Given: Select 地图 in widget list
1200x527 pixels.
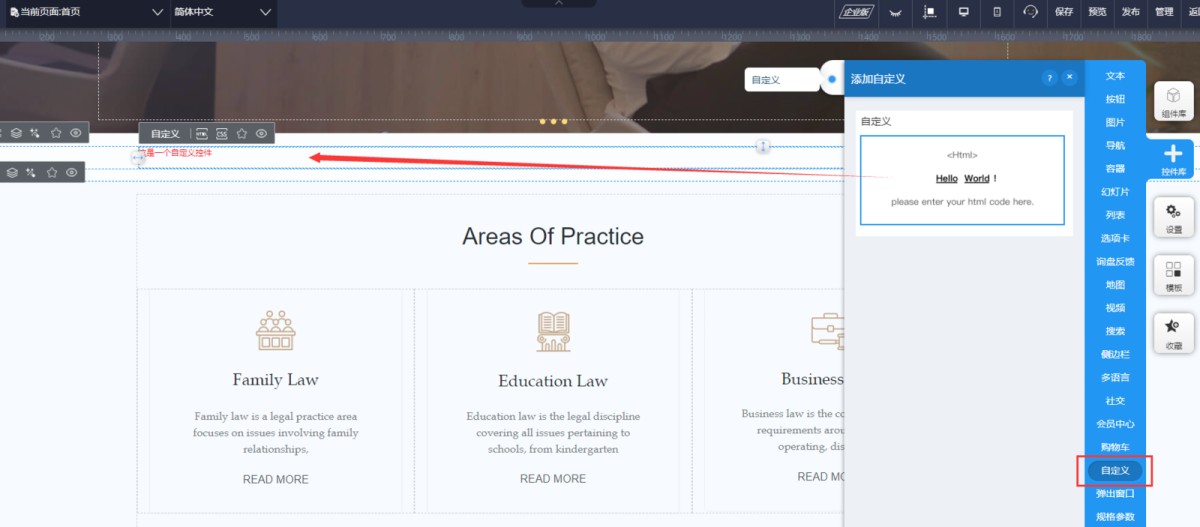Looking at the screenshot, I should 1115,285.
